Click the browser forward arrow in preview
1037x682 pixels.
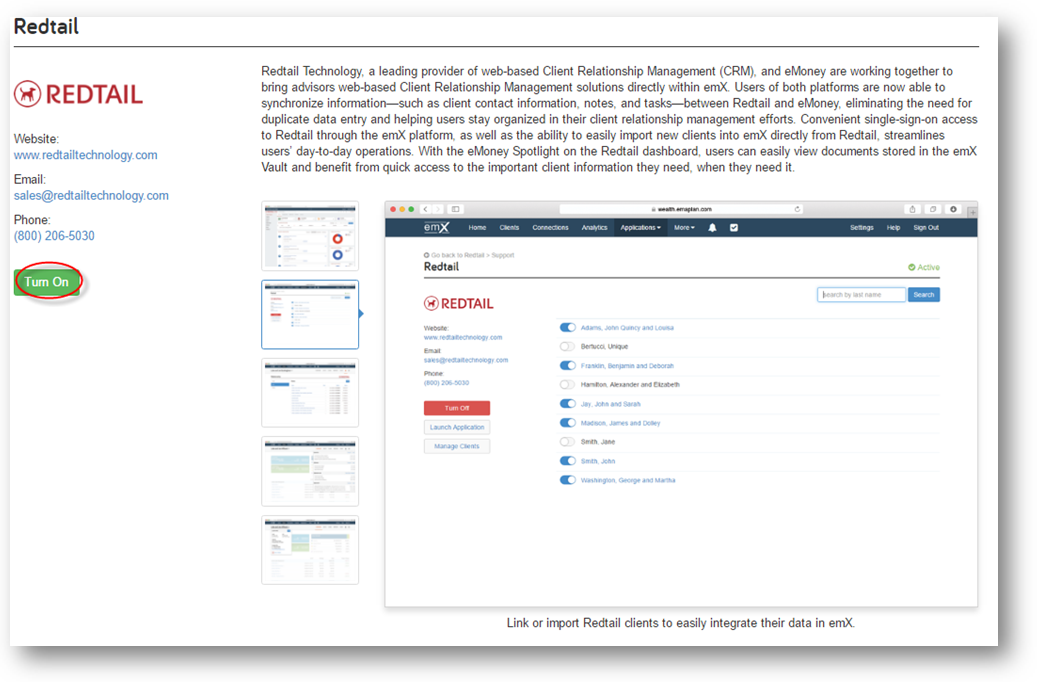(x=438, y=209)
